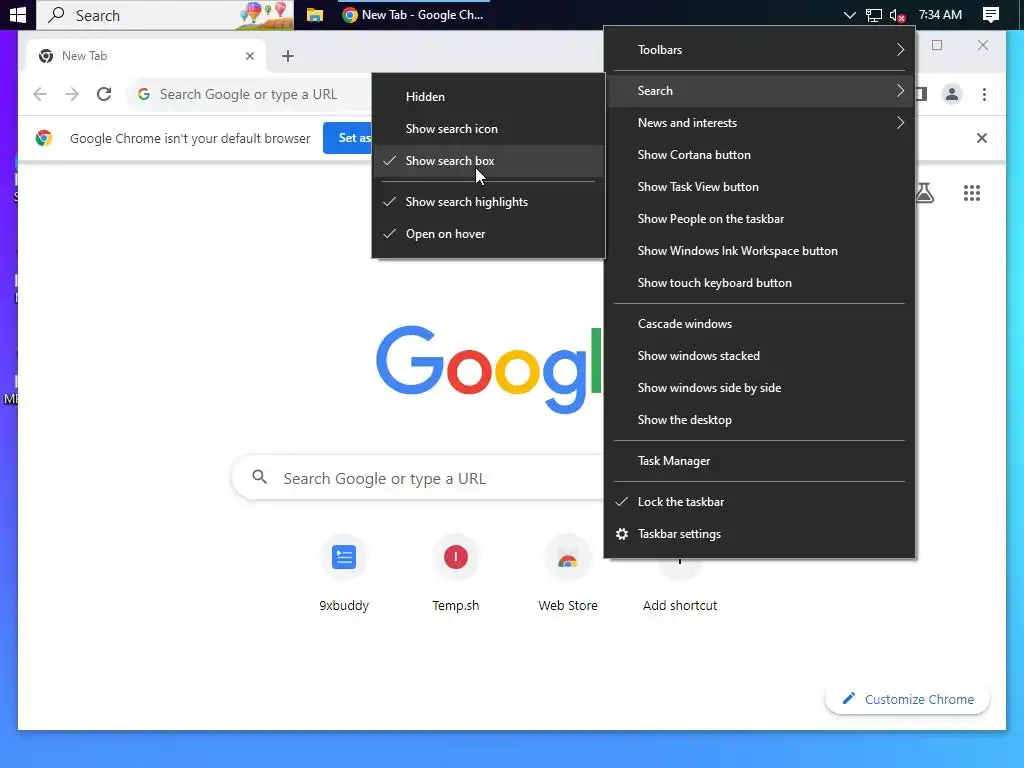This screenshot has width=1024, height=768.
Task: Toggle Show touch keyboard button
Action: (x=760, y=283)
